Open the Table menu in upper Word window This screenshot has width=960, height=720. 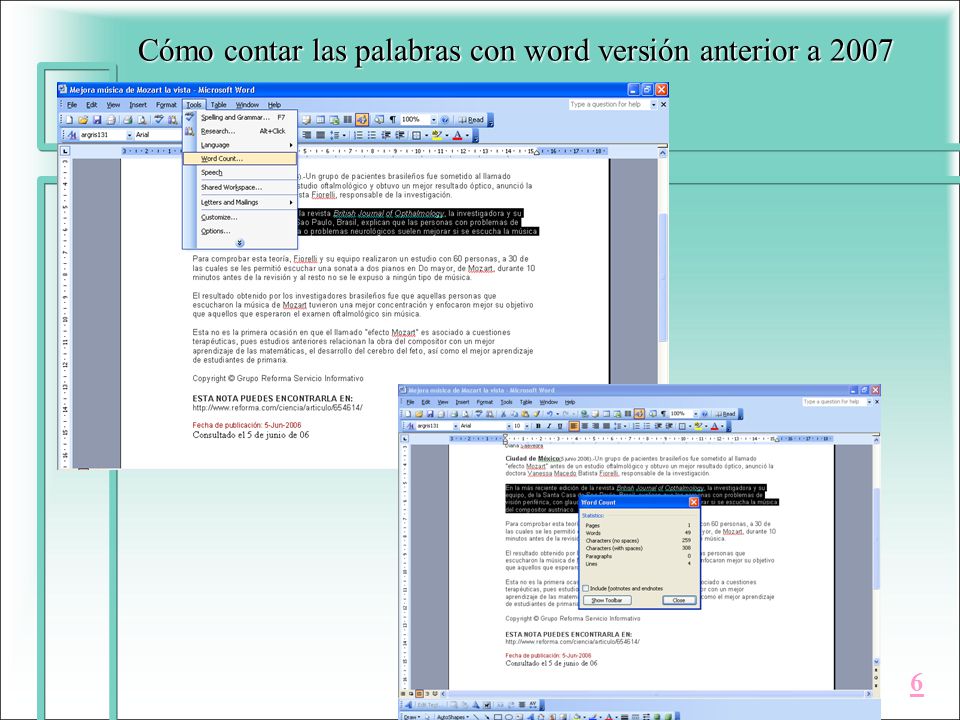219,105
